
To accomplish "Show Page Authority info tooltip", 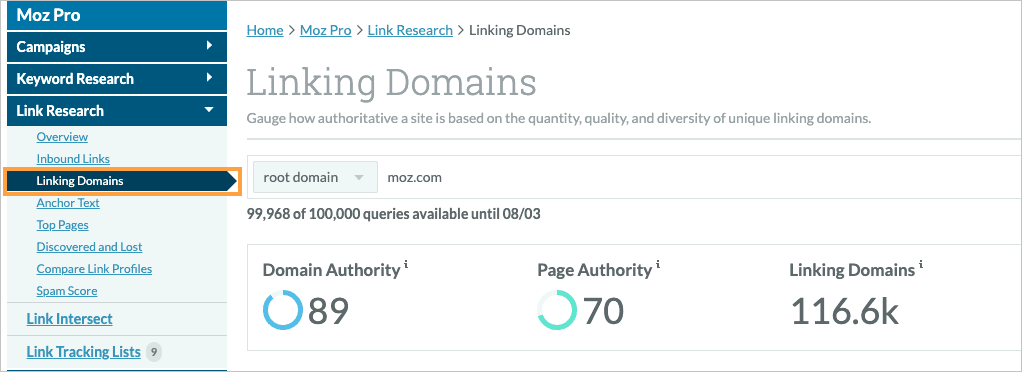I will click(x=658, y=264).
